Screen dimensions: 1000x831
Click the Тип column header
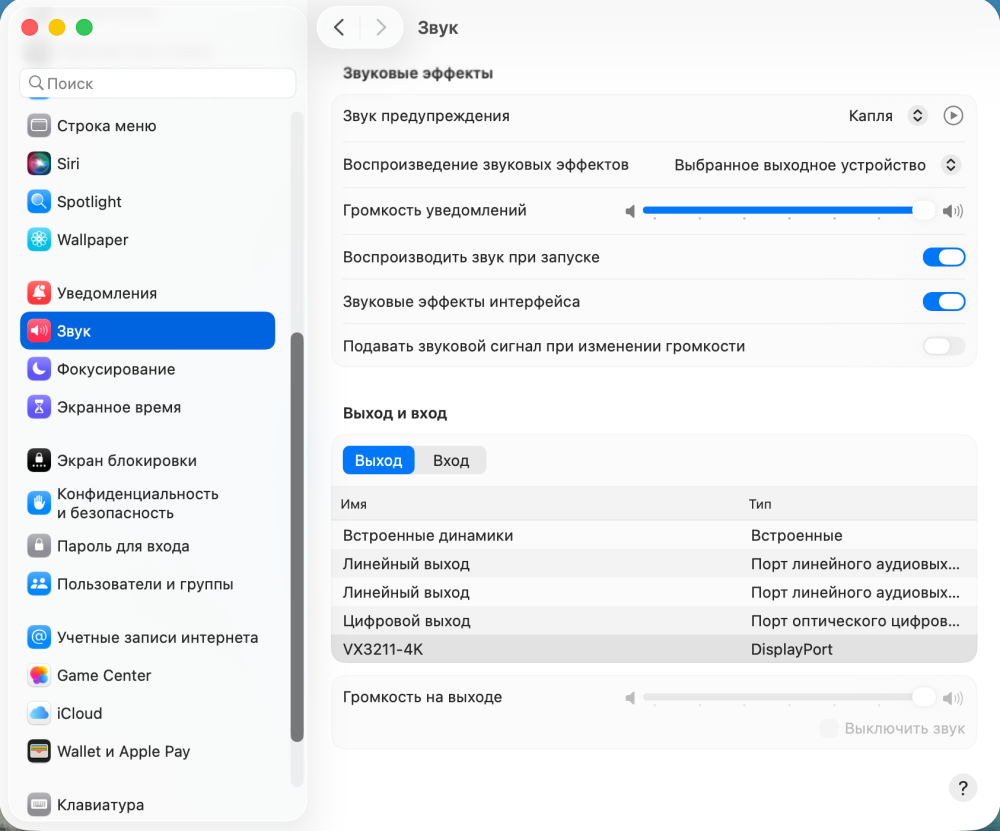[760, 504]
